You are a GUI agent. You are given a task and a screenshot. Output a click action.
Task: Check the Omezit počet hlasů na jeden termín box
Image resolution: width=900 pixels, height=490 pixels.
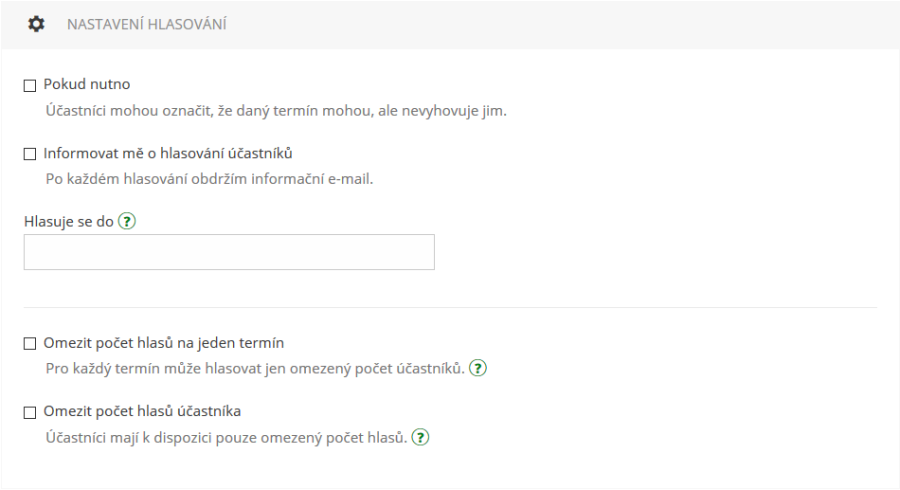click(30, 343)
